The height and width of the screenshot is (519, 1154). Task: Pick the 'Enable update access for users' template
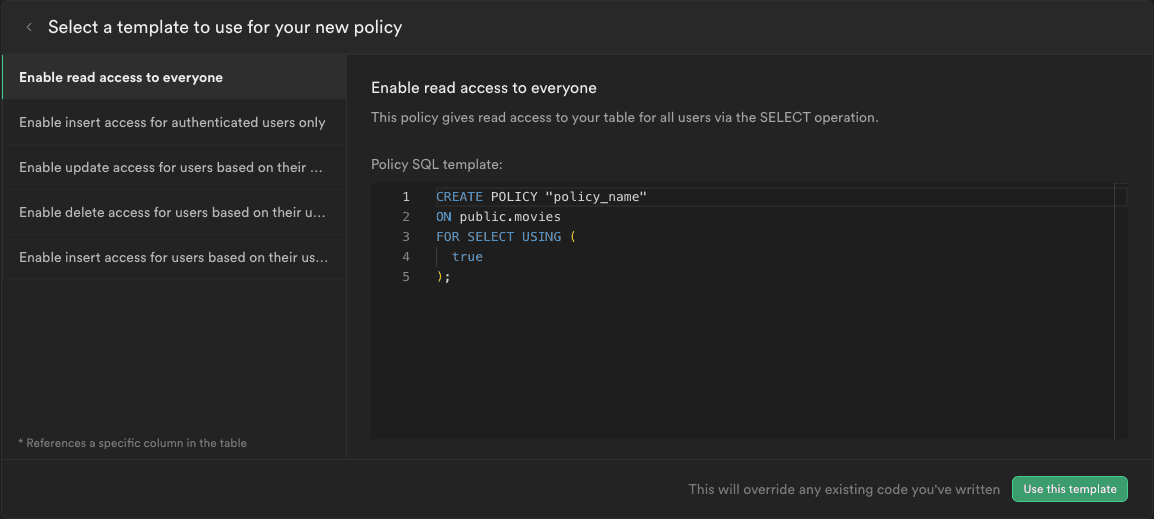[172, 167]
